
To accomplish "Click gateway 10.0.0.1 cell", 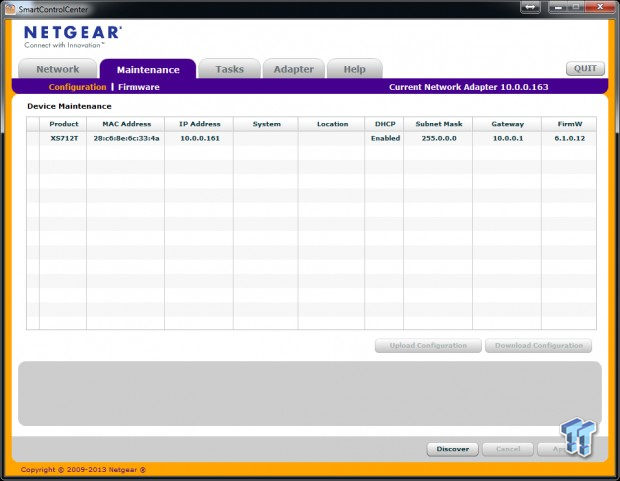I will point(507,138).
